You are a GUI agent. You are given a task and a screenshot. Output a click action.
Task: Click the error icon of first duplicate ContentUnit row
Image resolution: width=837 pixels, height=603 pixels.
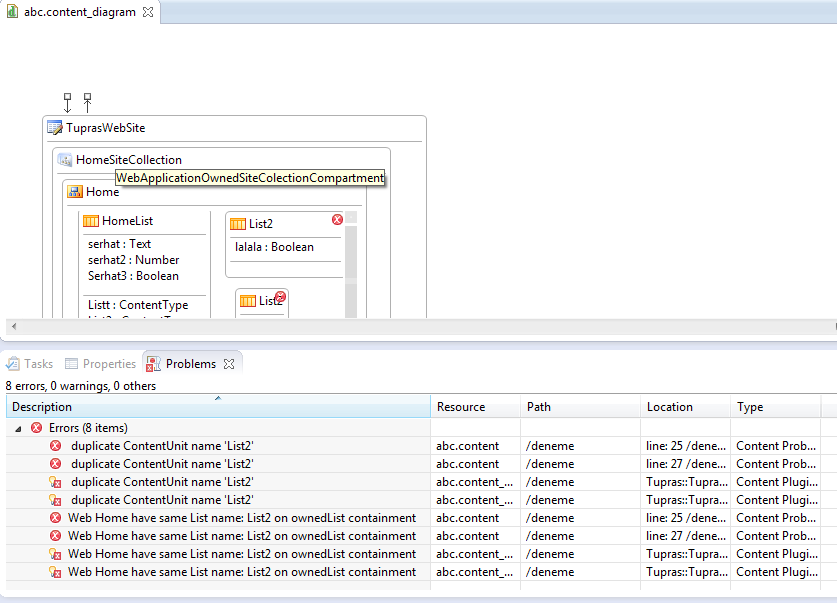[55, 446]
